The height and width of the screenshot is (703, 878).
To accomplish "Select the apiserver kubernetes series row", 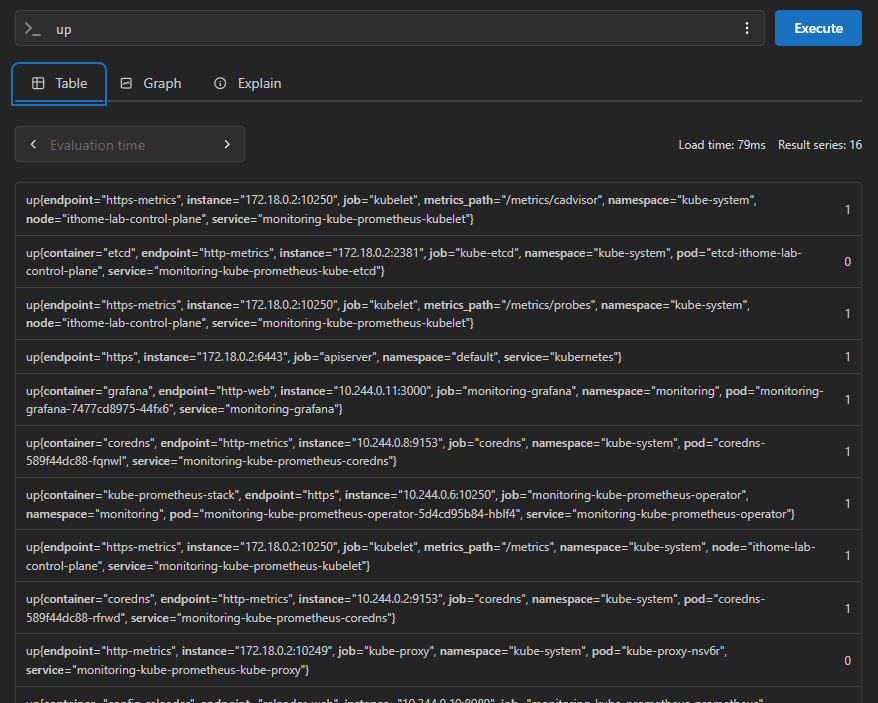I will coord(438,357).
